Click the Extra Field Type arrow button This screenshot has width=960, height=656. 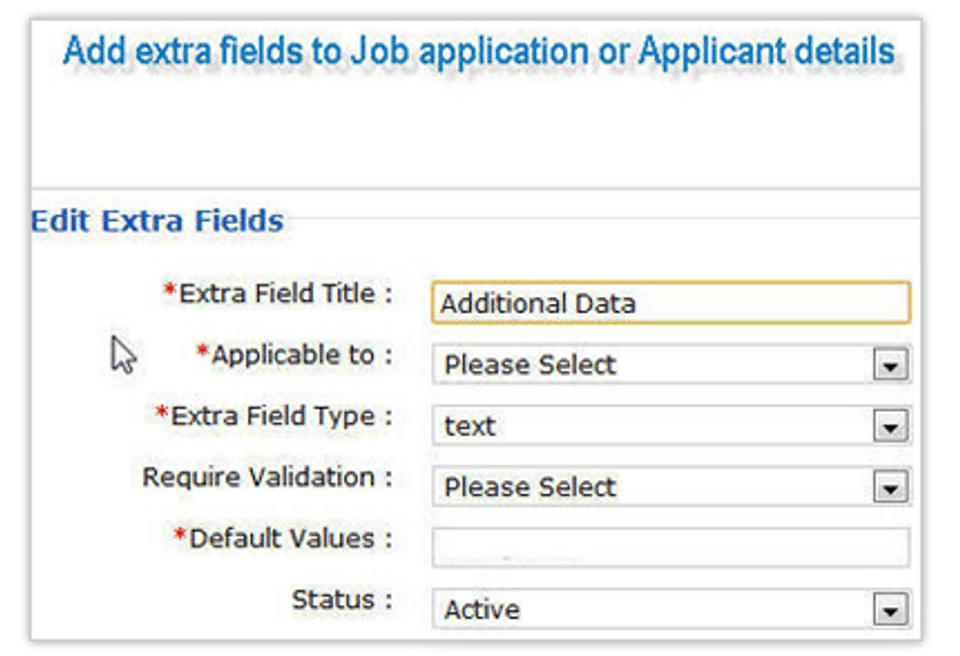click(x=889, y=427)
